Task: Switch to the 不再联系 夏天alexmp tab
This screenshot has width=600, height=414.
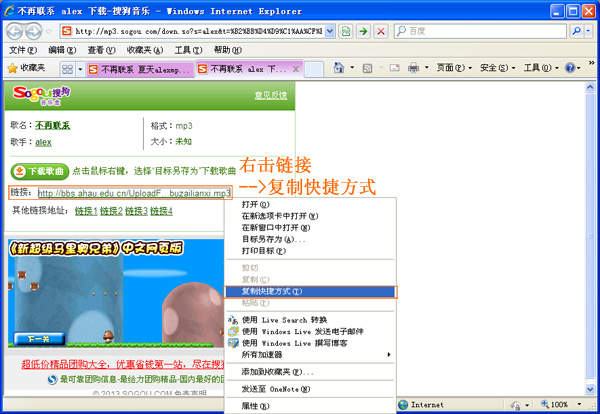Action: (140, 69)
